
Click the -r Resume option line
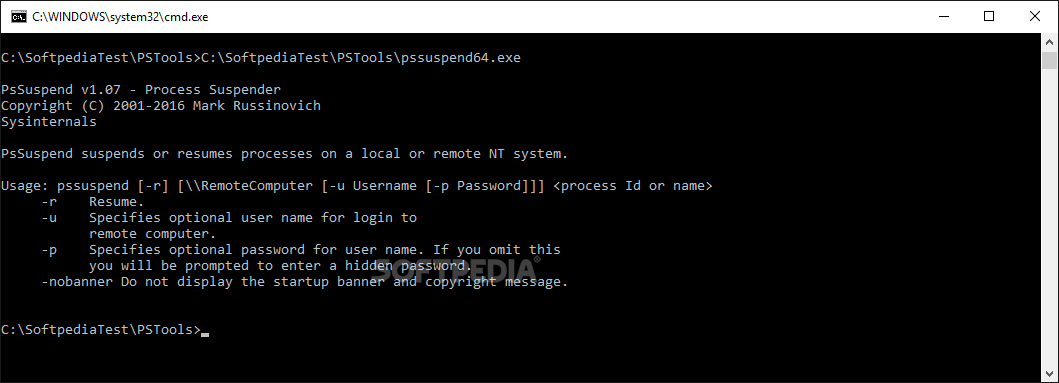[93, 202]
